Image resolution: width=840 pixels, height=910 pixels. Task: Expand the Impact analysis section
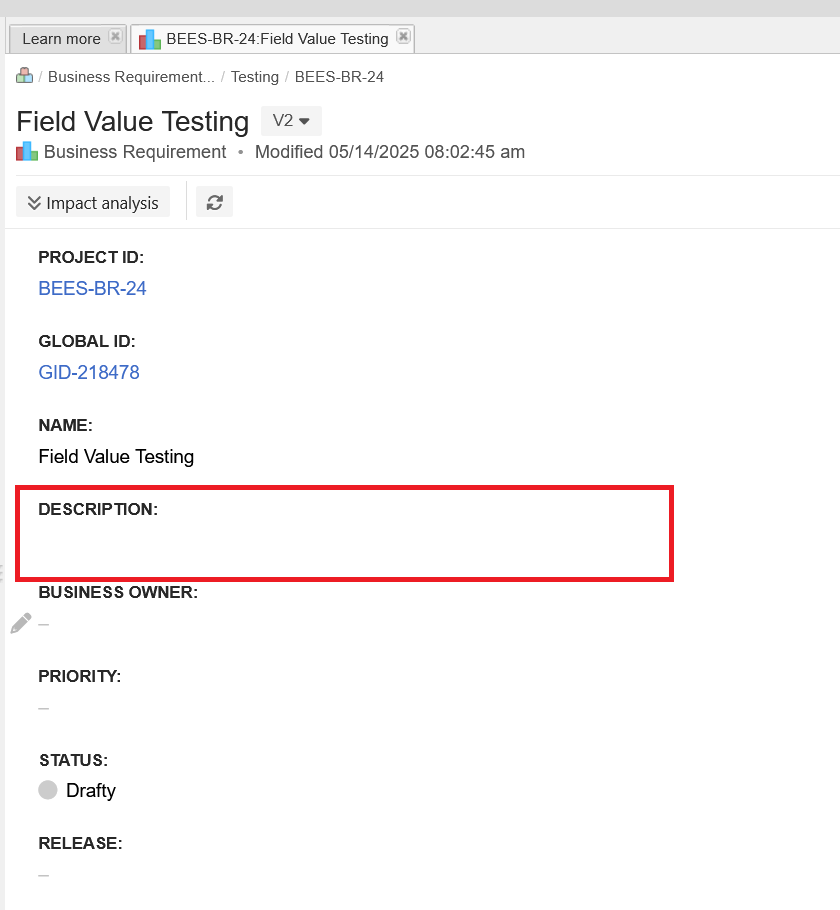coord(93,203)
